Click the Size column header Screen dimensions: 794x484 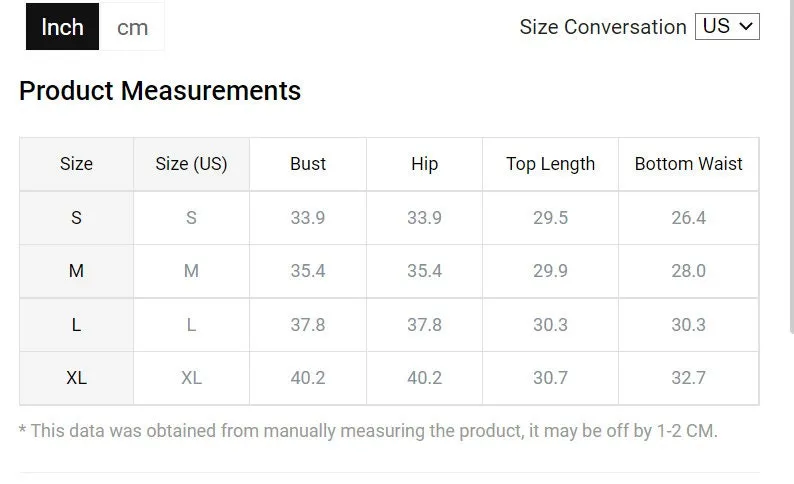coord(76,164)
